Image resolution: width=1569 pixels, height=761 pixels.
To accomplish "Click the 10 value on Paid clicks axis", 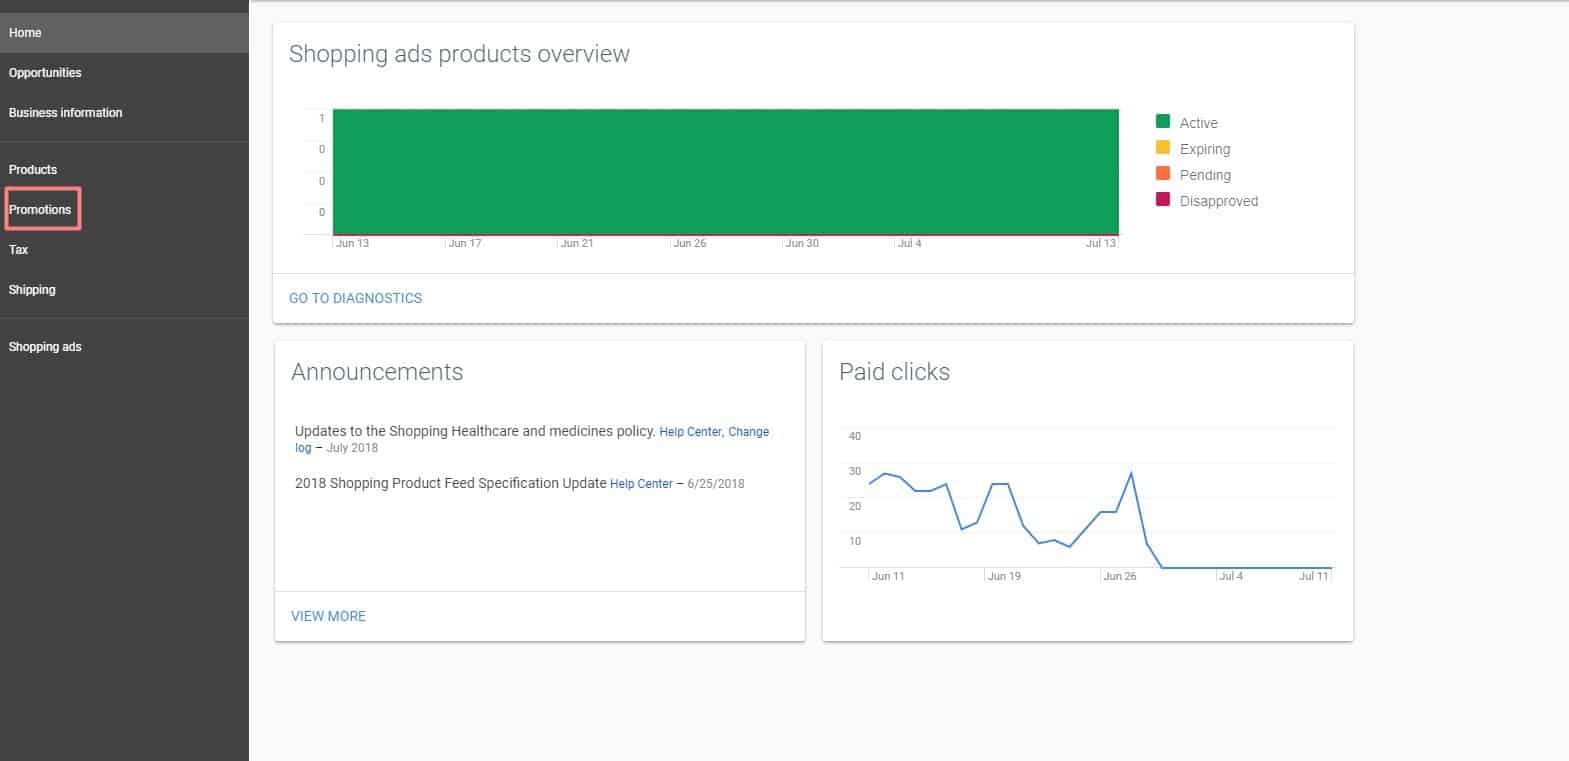I will pos(854,541).
